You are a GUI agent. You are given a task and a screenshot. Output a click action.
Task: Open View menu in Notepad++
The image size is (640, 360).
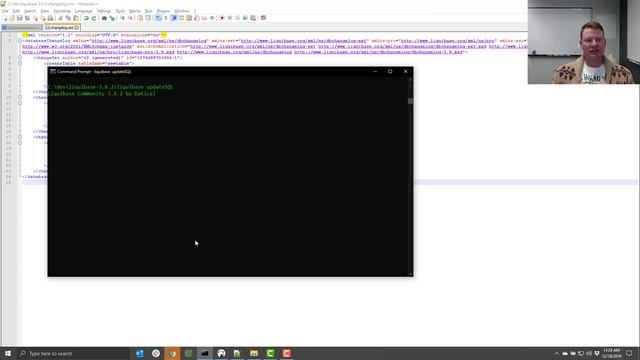(x=44, y=11)
